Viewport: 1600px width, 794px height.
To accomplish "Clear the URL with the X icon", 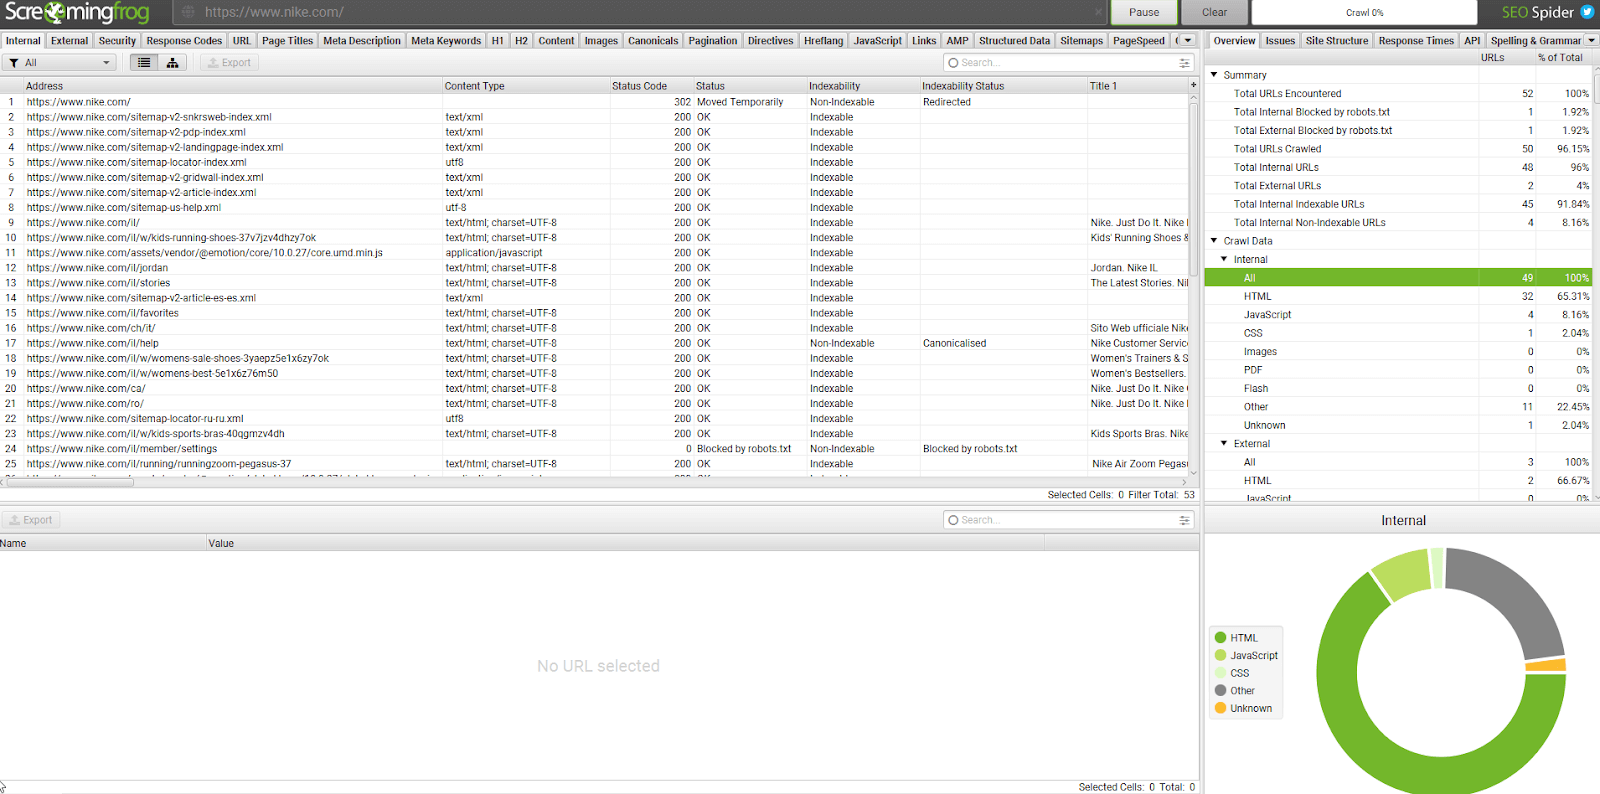I will 1098,13.
